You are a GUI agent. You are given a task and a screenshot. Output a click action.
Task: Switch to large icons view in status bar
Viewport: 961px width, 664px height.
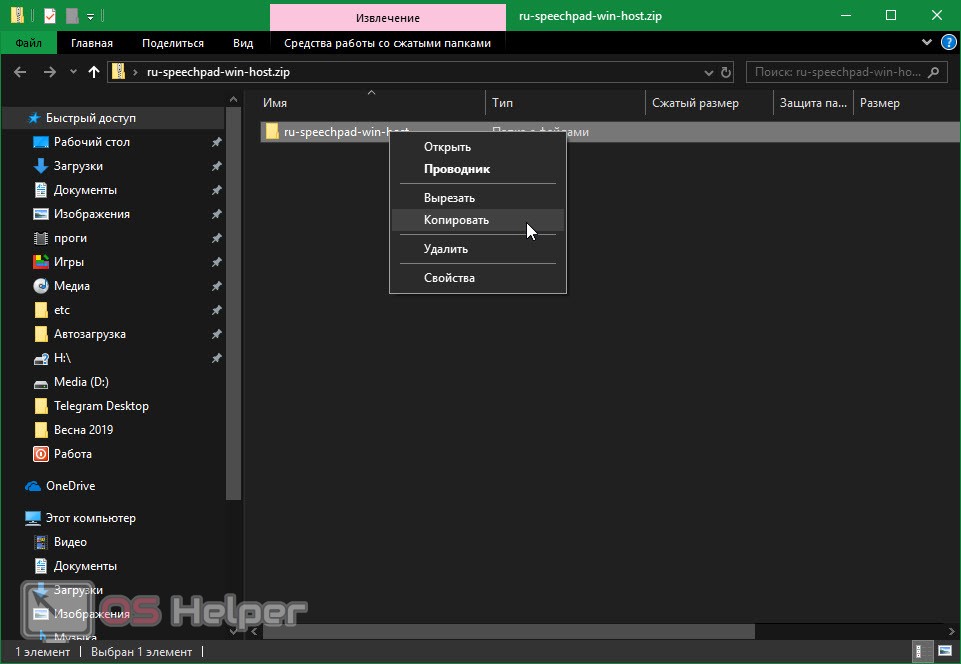coord(943,652)
